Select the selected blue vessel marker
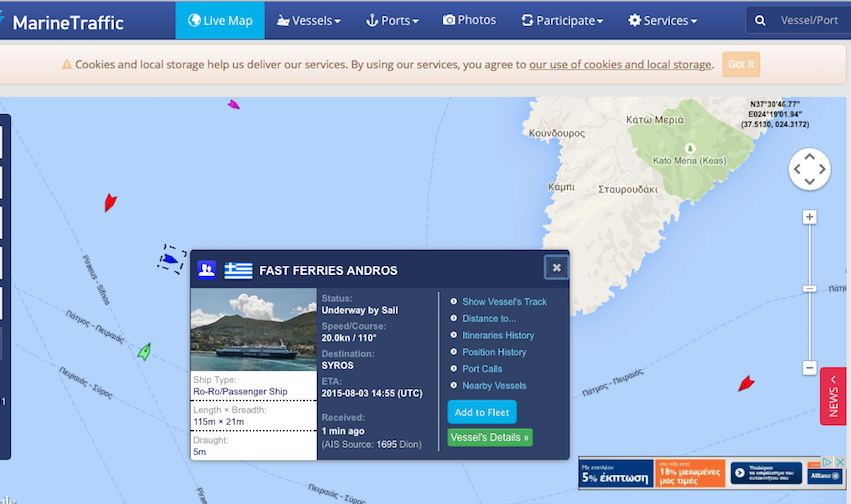This screenshot has width=851, height=504. [x=170, y=260]
